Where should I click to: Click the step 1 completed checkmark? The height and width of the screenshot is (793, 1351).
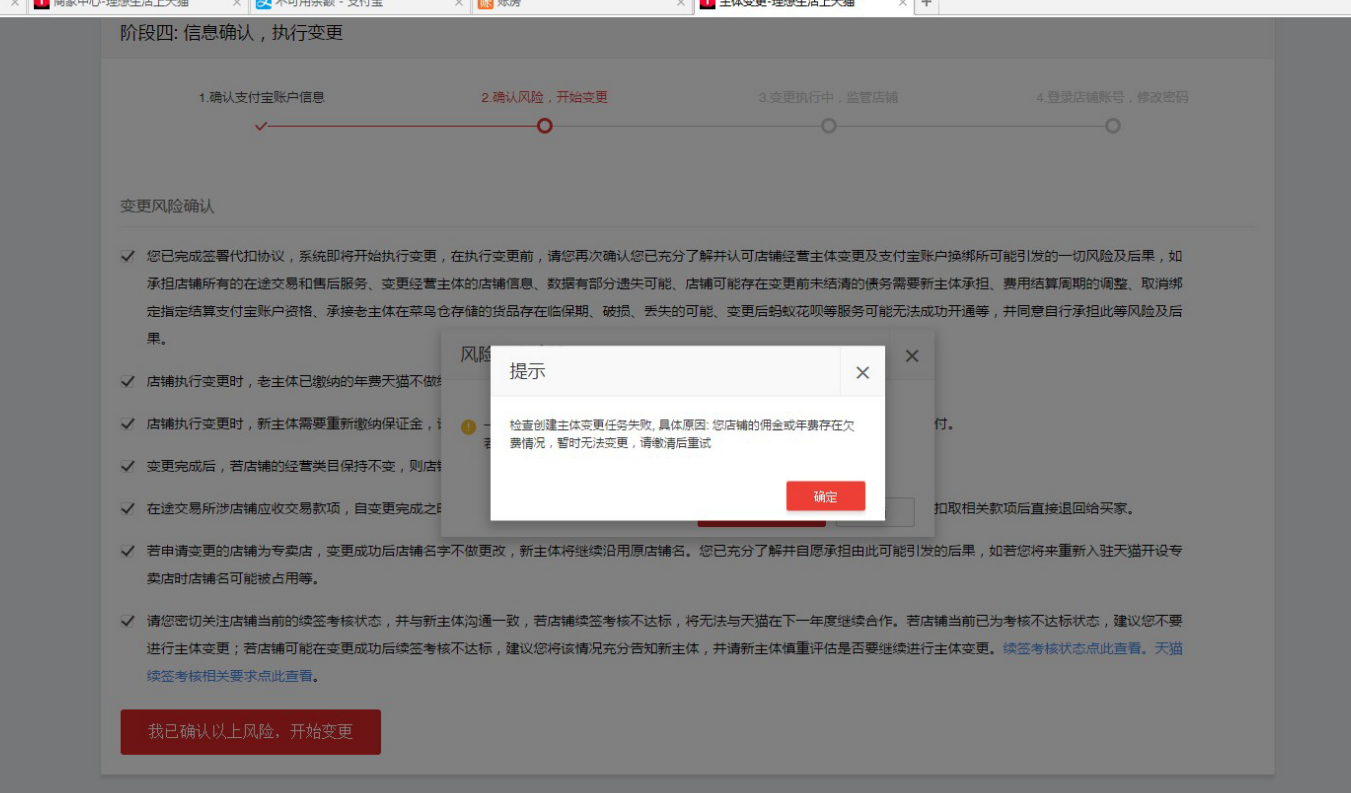261,126
